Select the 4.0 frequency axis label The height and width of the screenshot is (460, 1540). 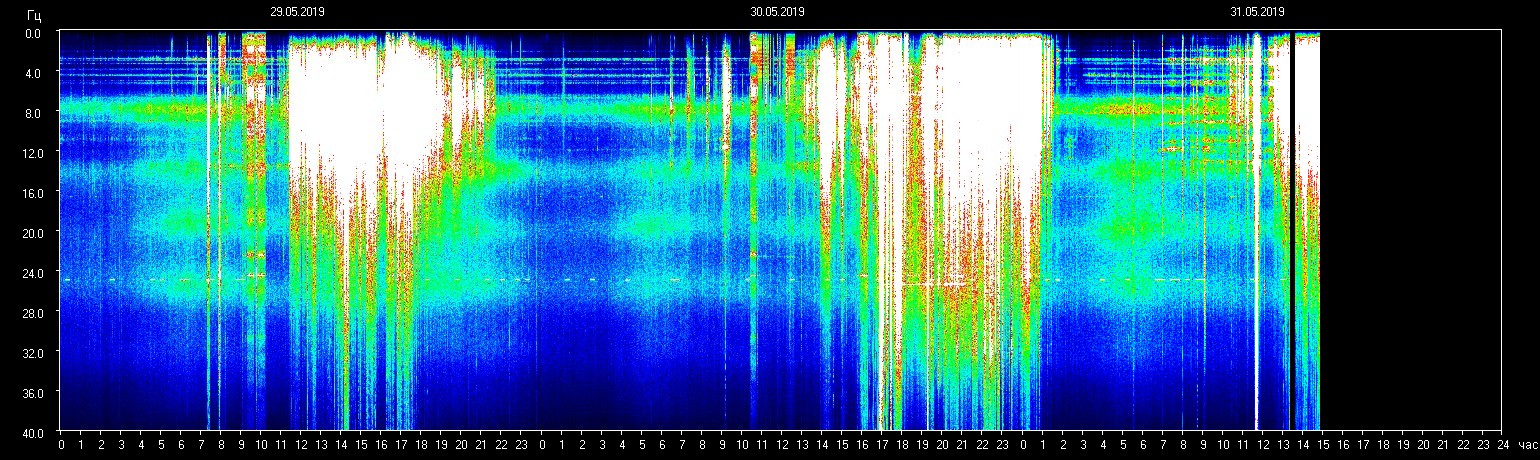(33, 73)
